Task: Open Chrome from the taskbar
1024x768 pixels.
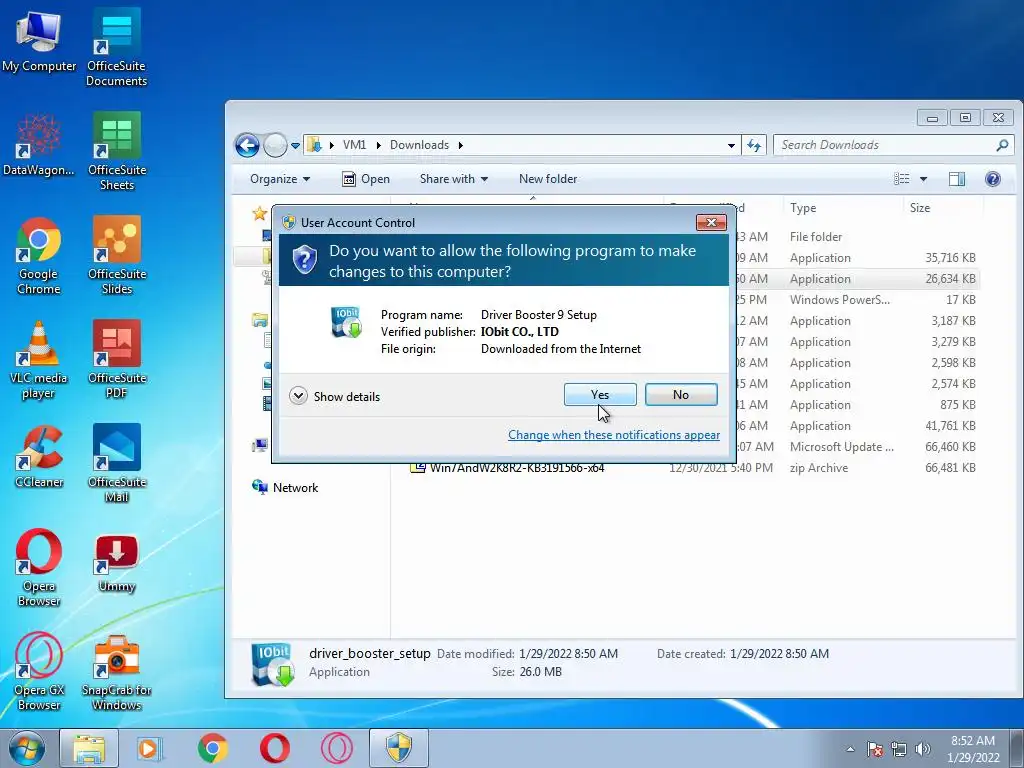Action: pos(213,748)
